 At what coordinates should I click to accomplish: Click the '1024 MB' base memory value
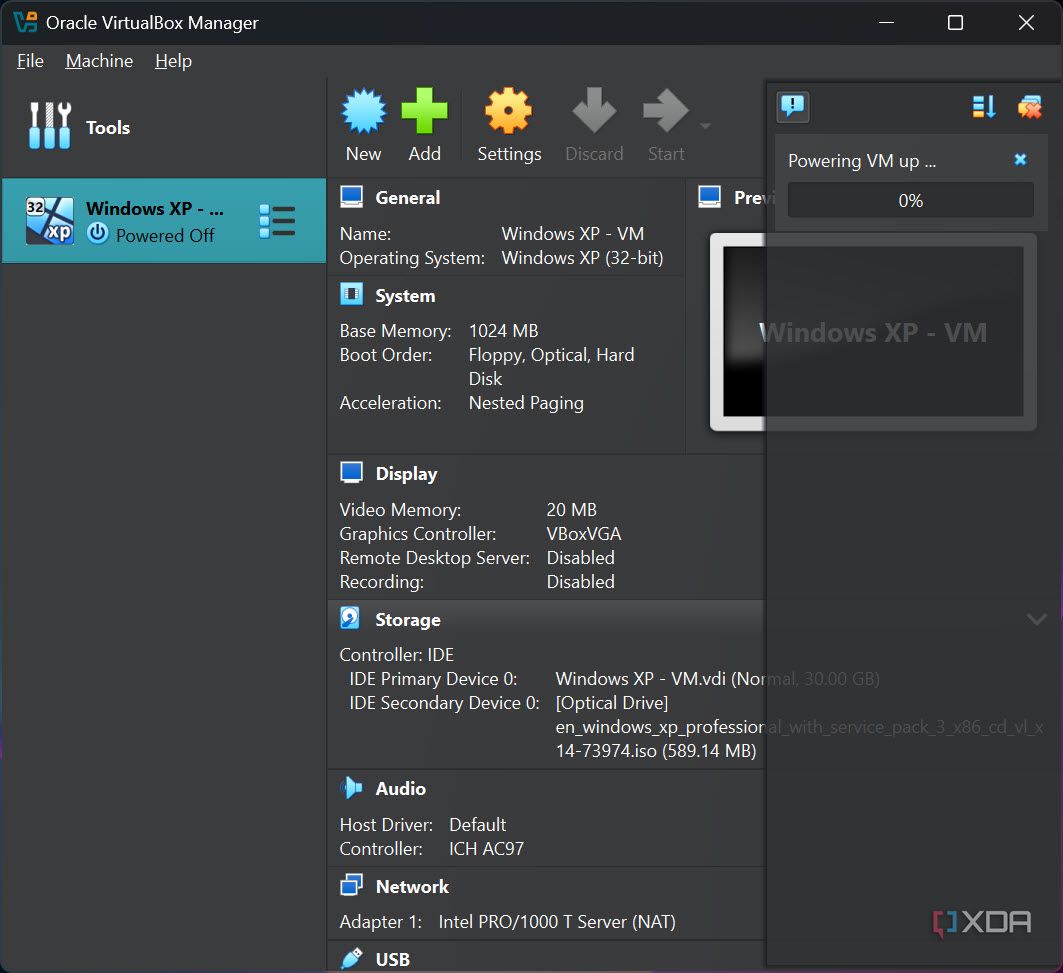click(x=503, y=331)
